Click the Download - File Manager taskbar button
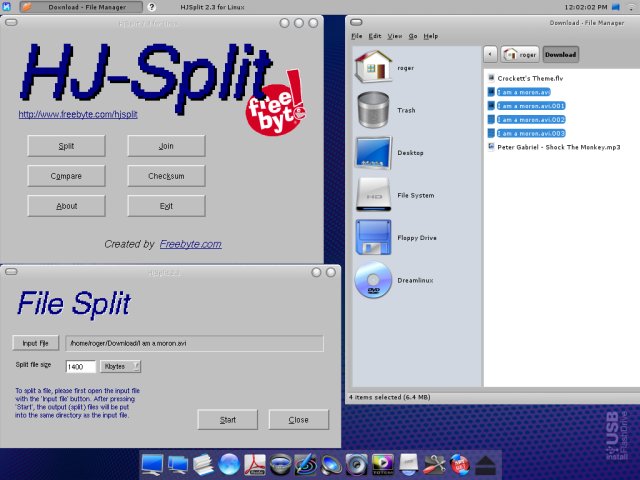This screenshot has height=480, width=640. pos(81,7)
